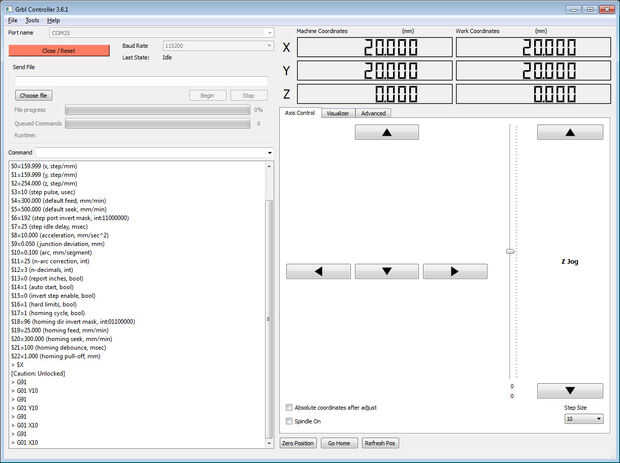Jog Y axis up with the up arrow

387,132
